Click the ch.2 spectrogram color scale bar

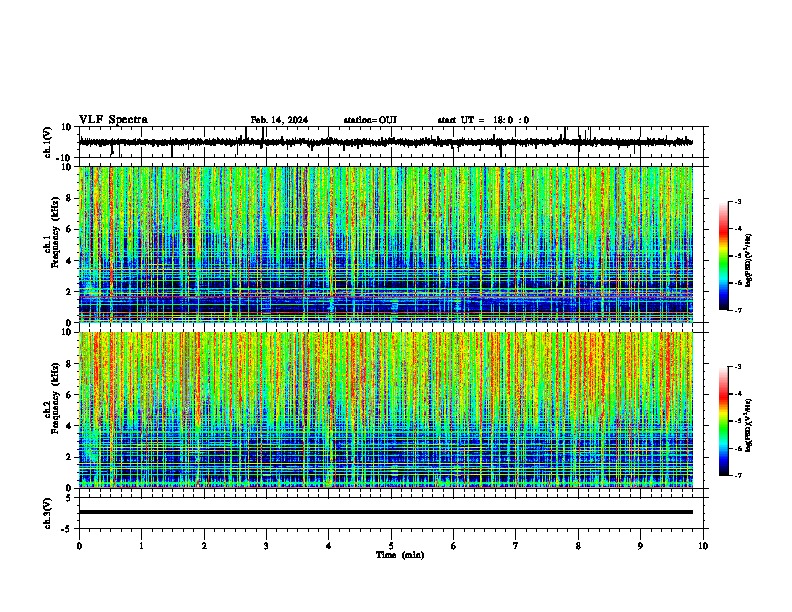(x=724, y=421)
